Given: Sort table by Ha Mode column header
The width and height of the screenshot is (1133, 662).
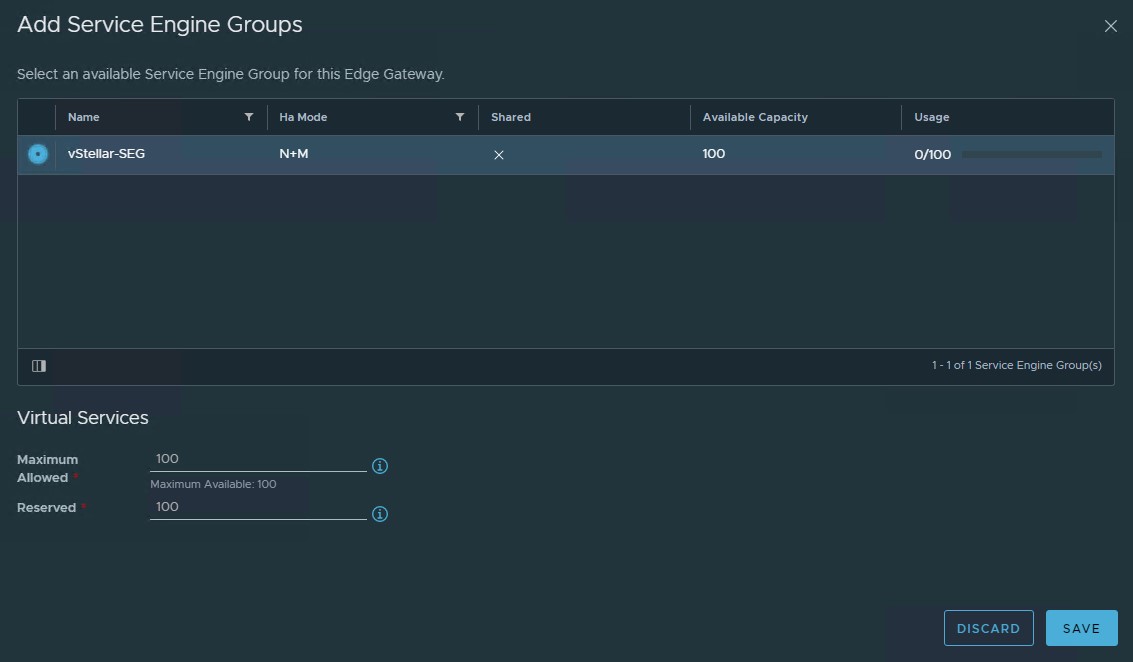Looking at the screenshot, I should (x=303, y=117).
